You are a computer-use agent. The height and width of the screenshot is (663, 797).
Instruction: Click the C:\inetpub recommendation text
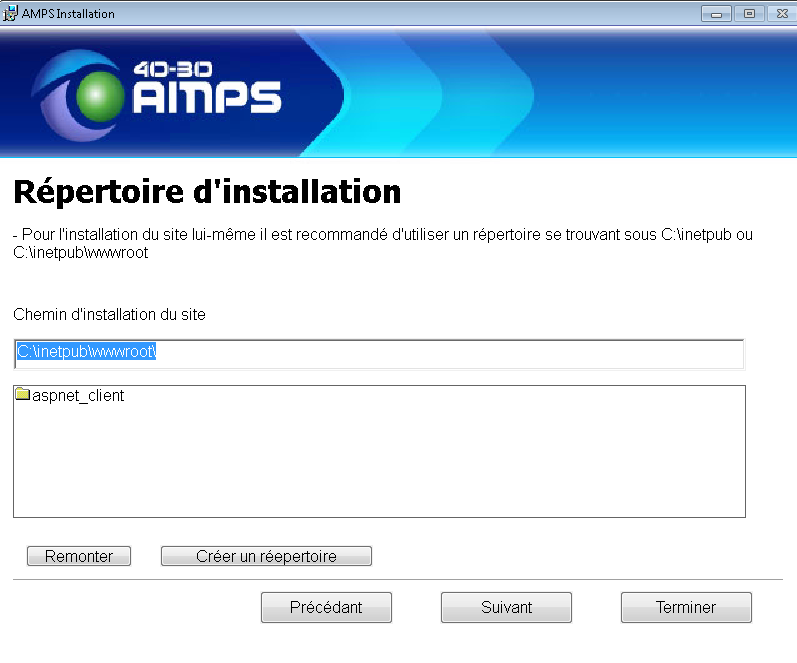coord(383,244)
